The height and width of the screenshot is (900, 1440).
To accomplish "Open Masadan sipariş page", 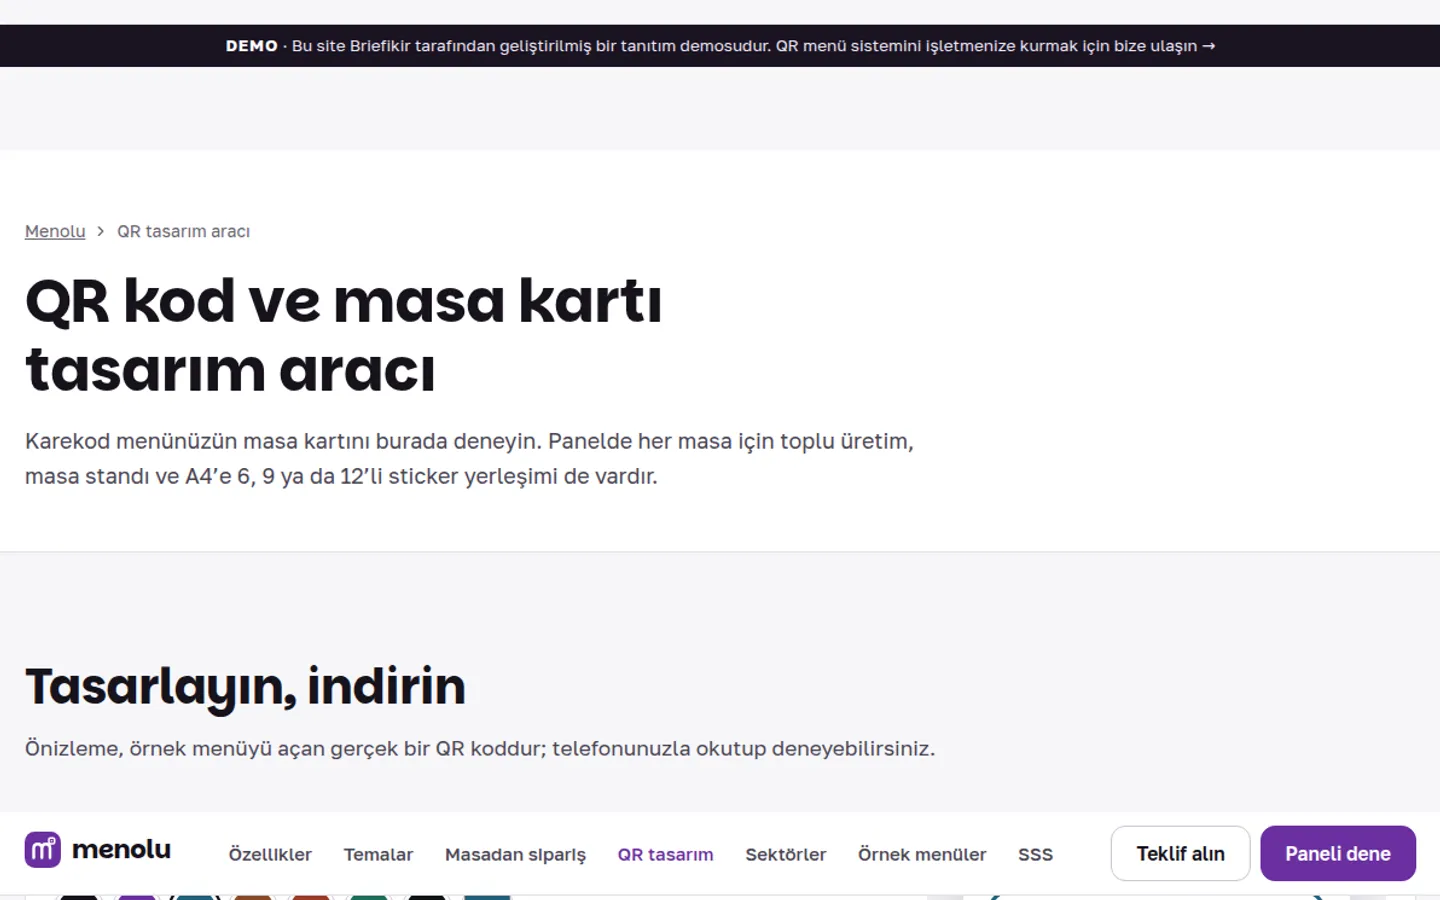I will coord(515,854).
